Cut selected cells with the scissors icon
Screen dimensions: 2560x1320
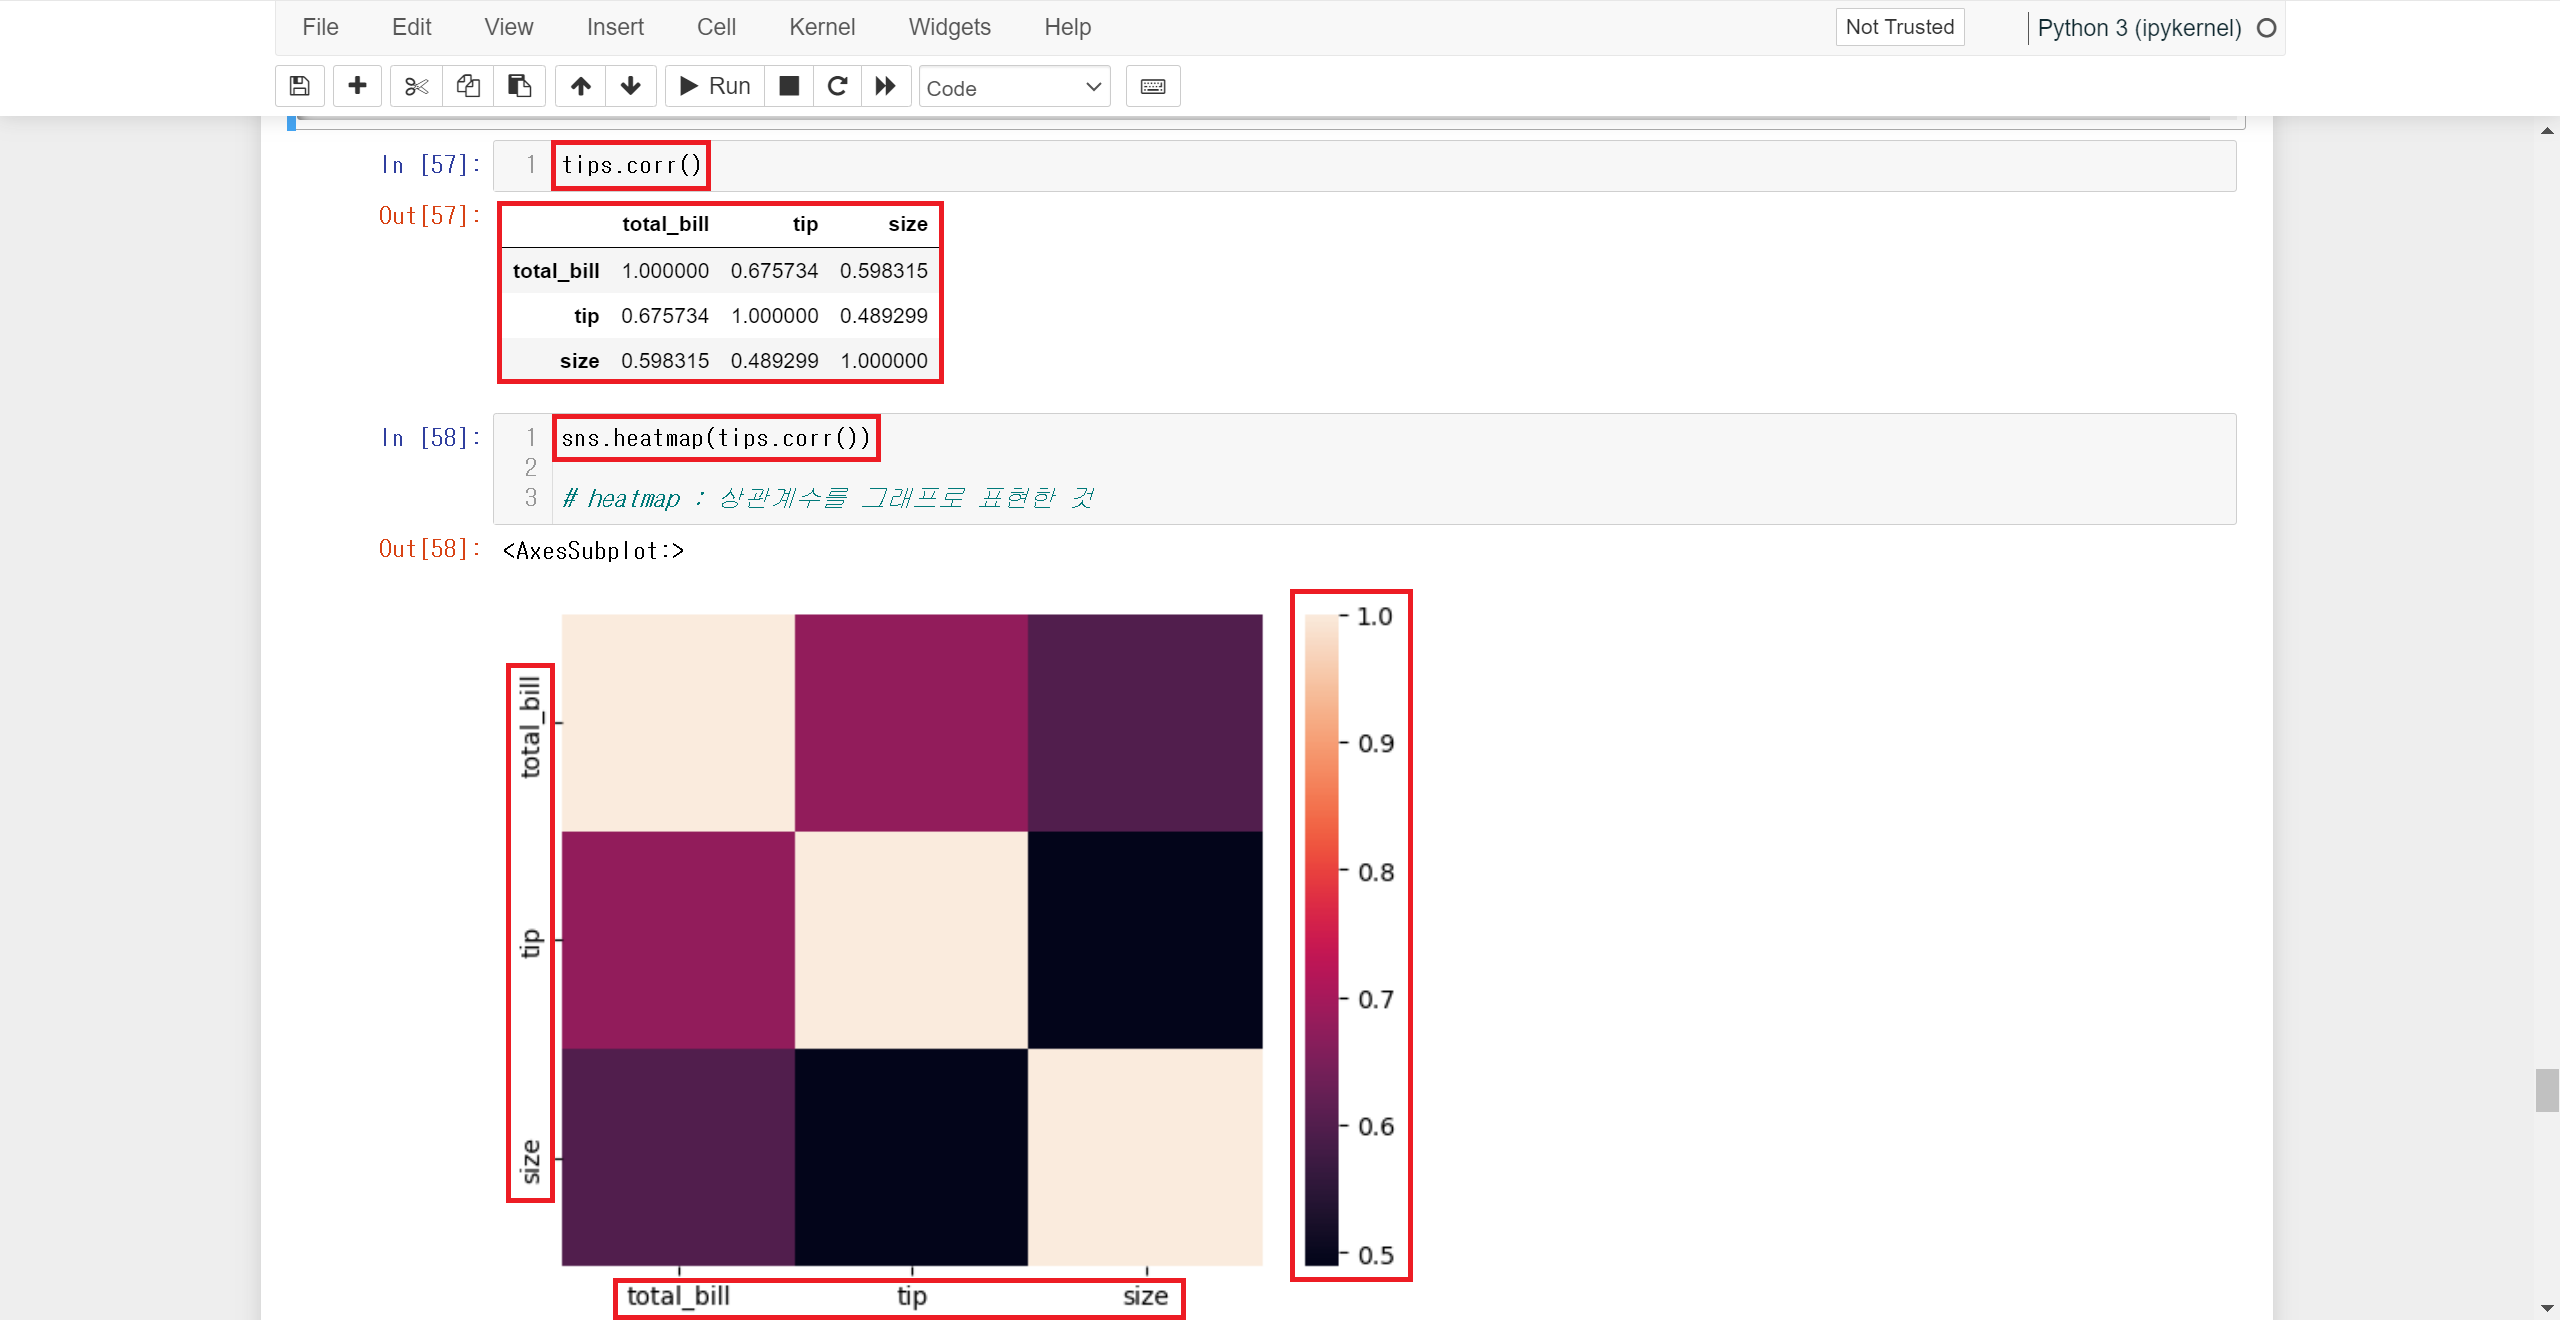(416, 86)
